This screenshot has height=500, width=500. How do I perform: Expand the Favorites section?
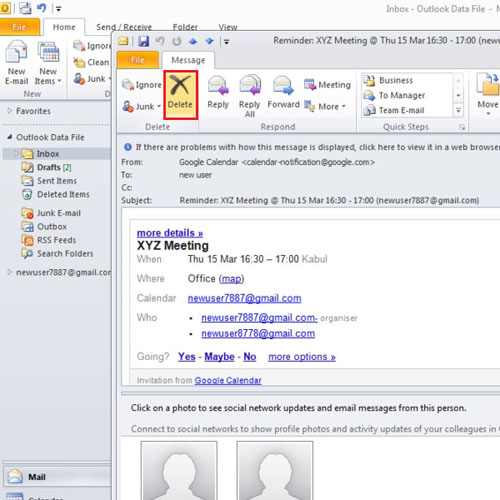(9, 111)
